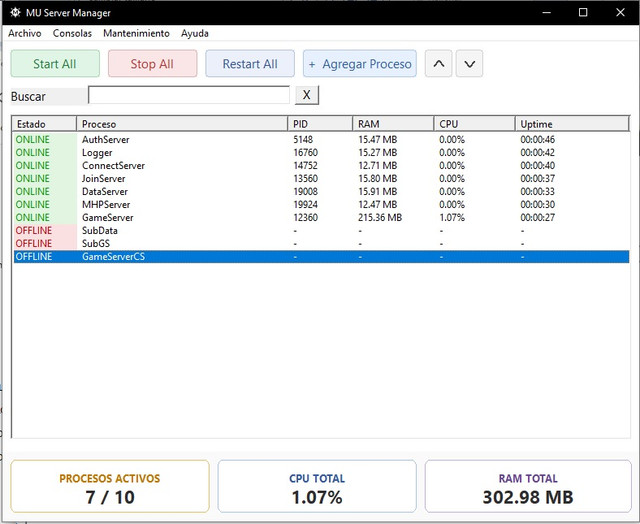Clear search with the X button
This screenshot has width=640, height=524.
pos(307,95)
